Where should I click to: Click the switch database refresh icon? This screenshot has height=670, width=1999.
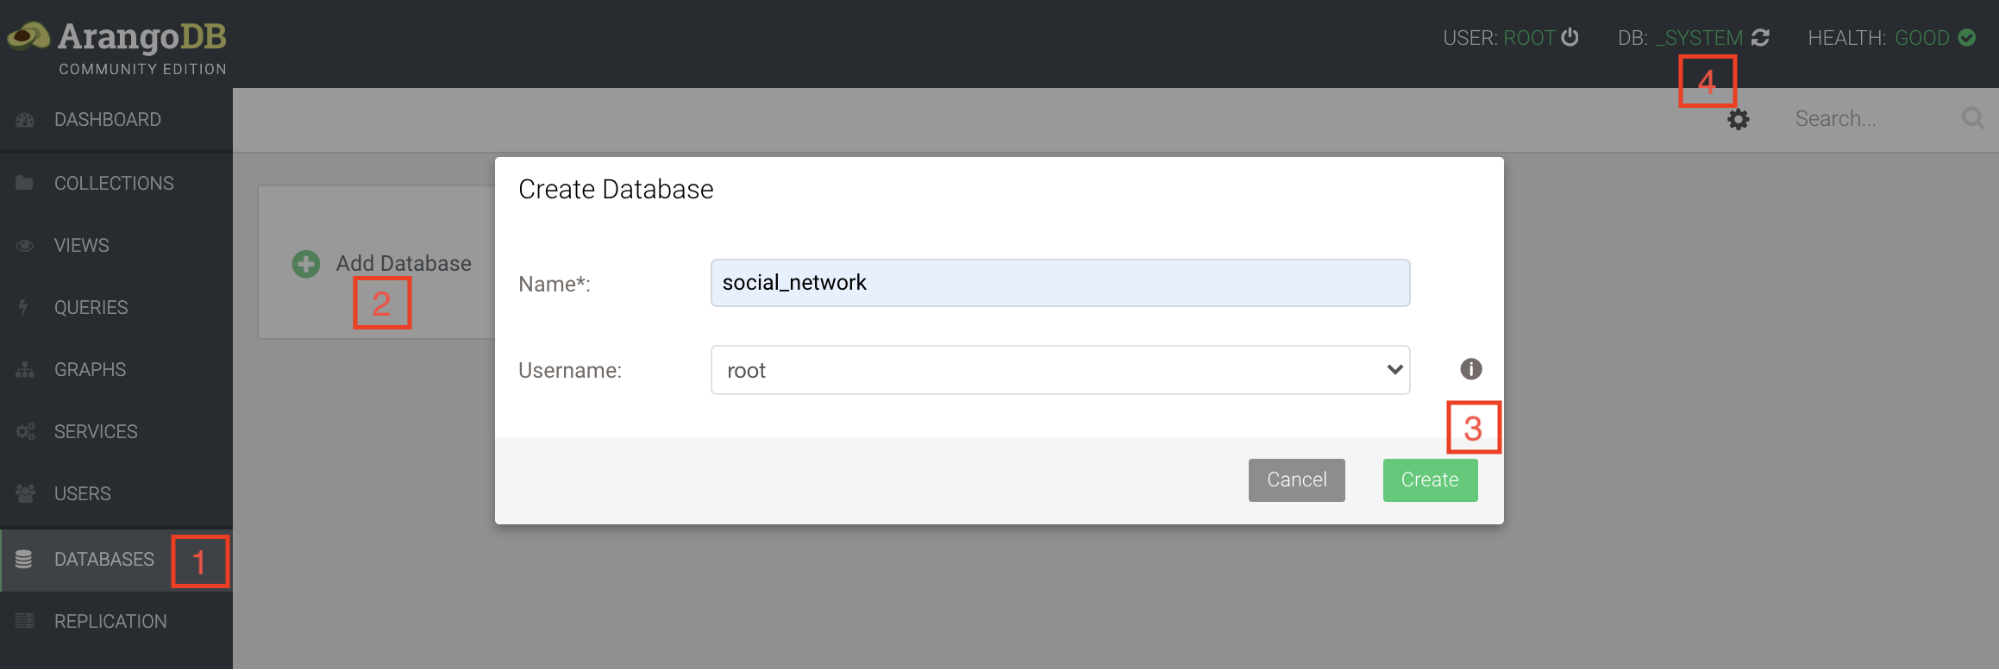(1760, 37)
